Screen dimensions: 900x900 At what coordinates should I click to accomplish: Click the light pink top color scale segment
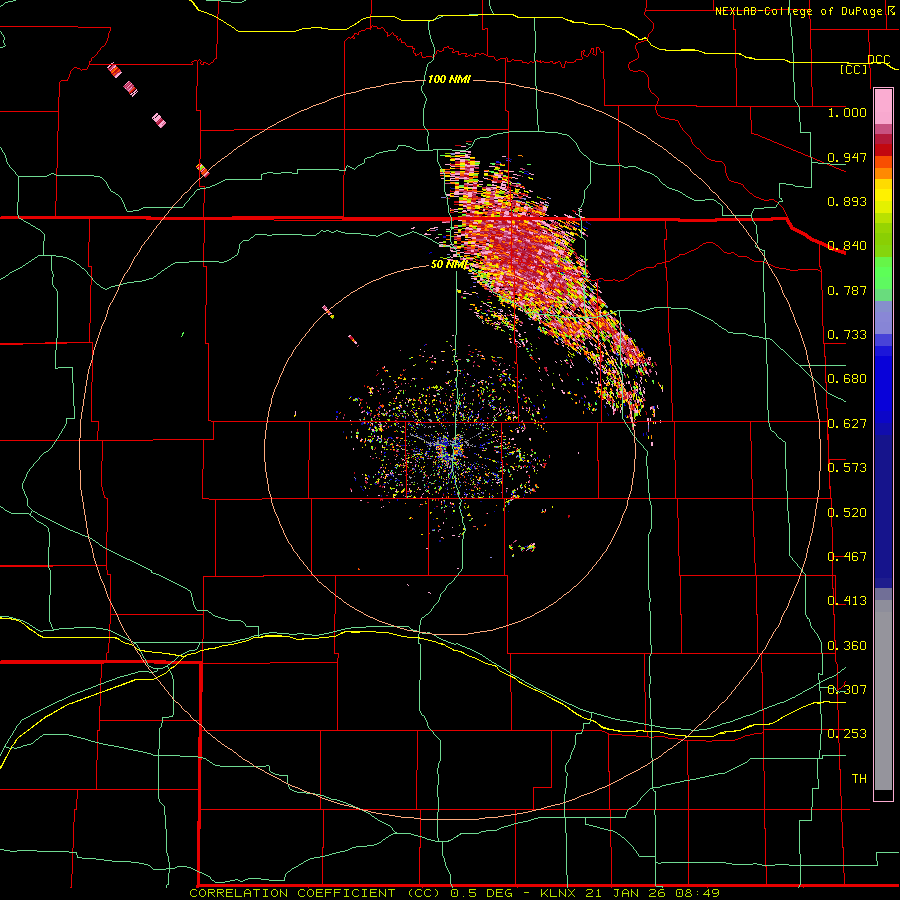883,107
